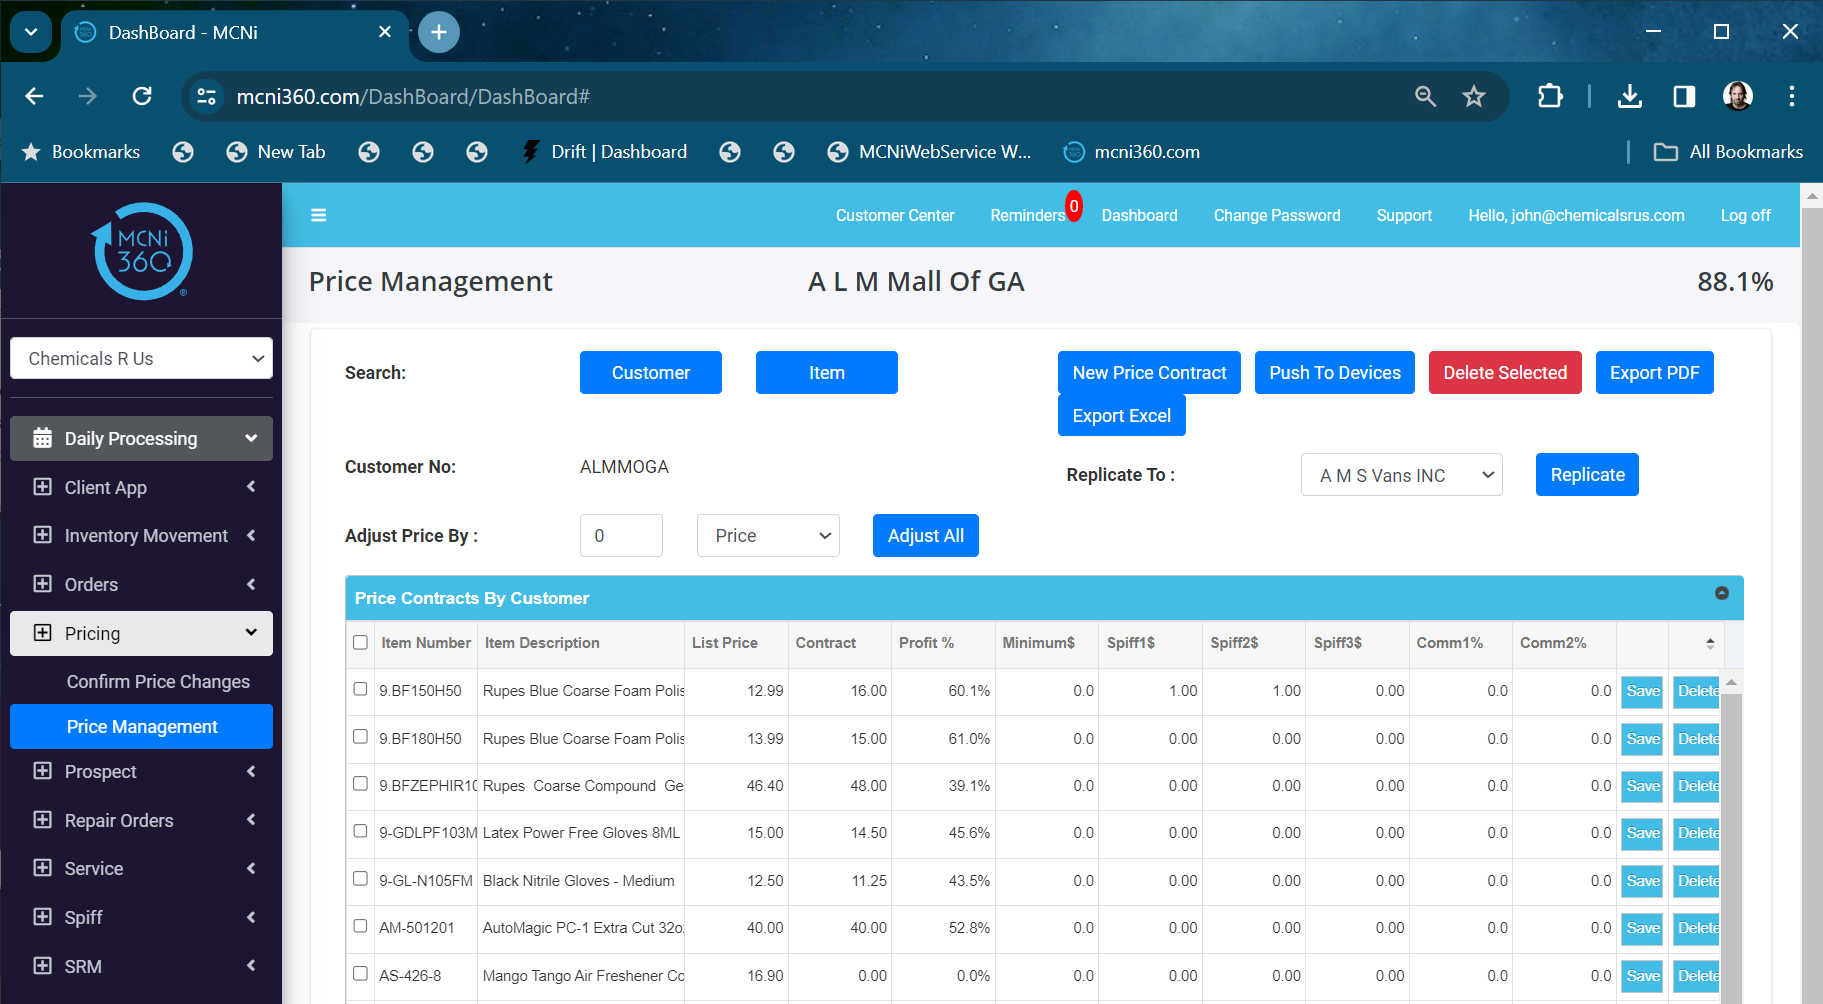Viewport: 1823px width, 1004px height.
Task: Click the Repair Orders sidebar icon
Action: 42,820
